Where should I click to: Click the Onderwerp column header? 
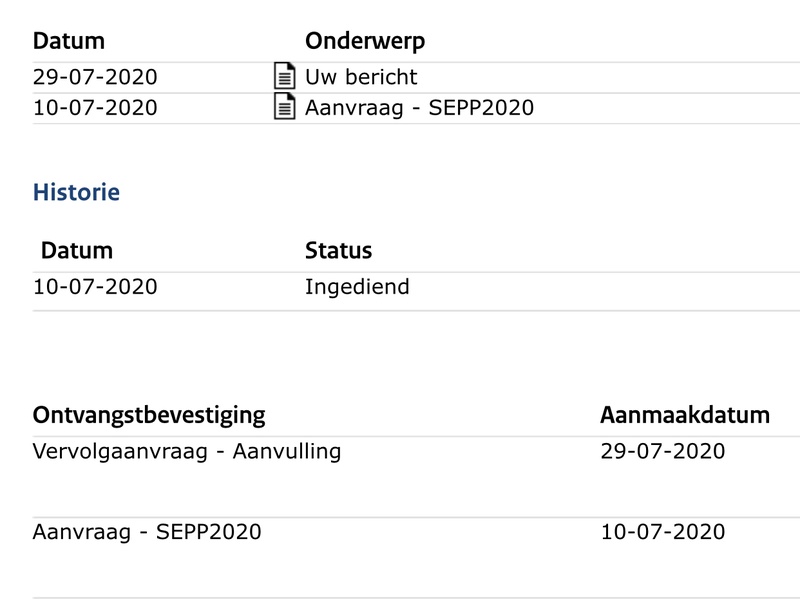tap(364, 41)
